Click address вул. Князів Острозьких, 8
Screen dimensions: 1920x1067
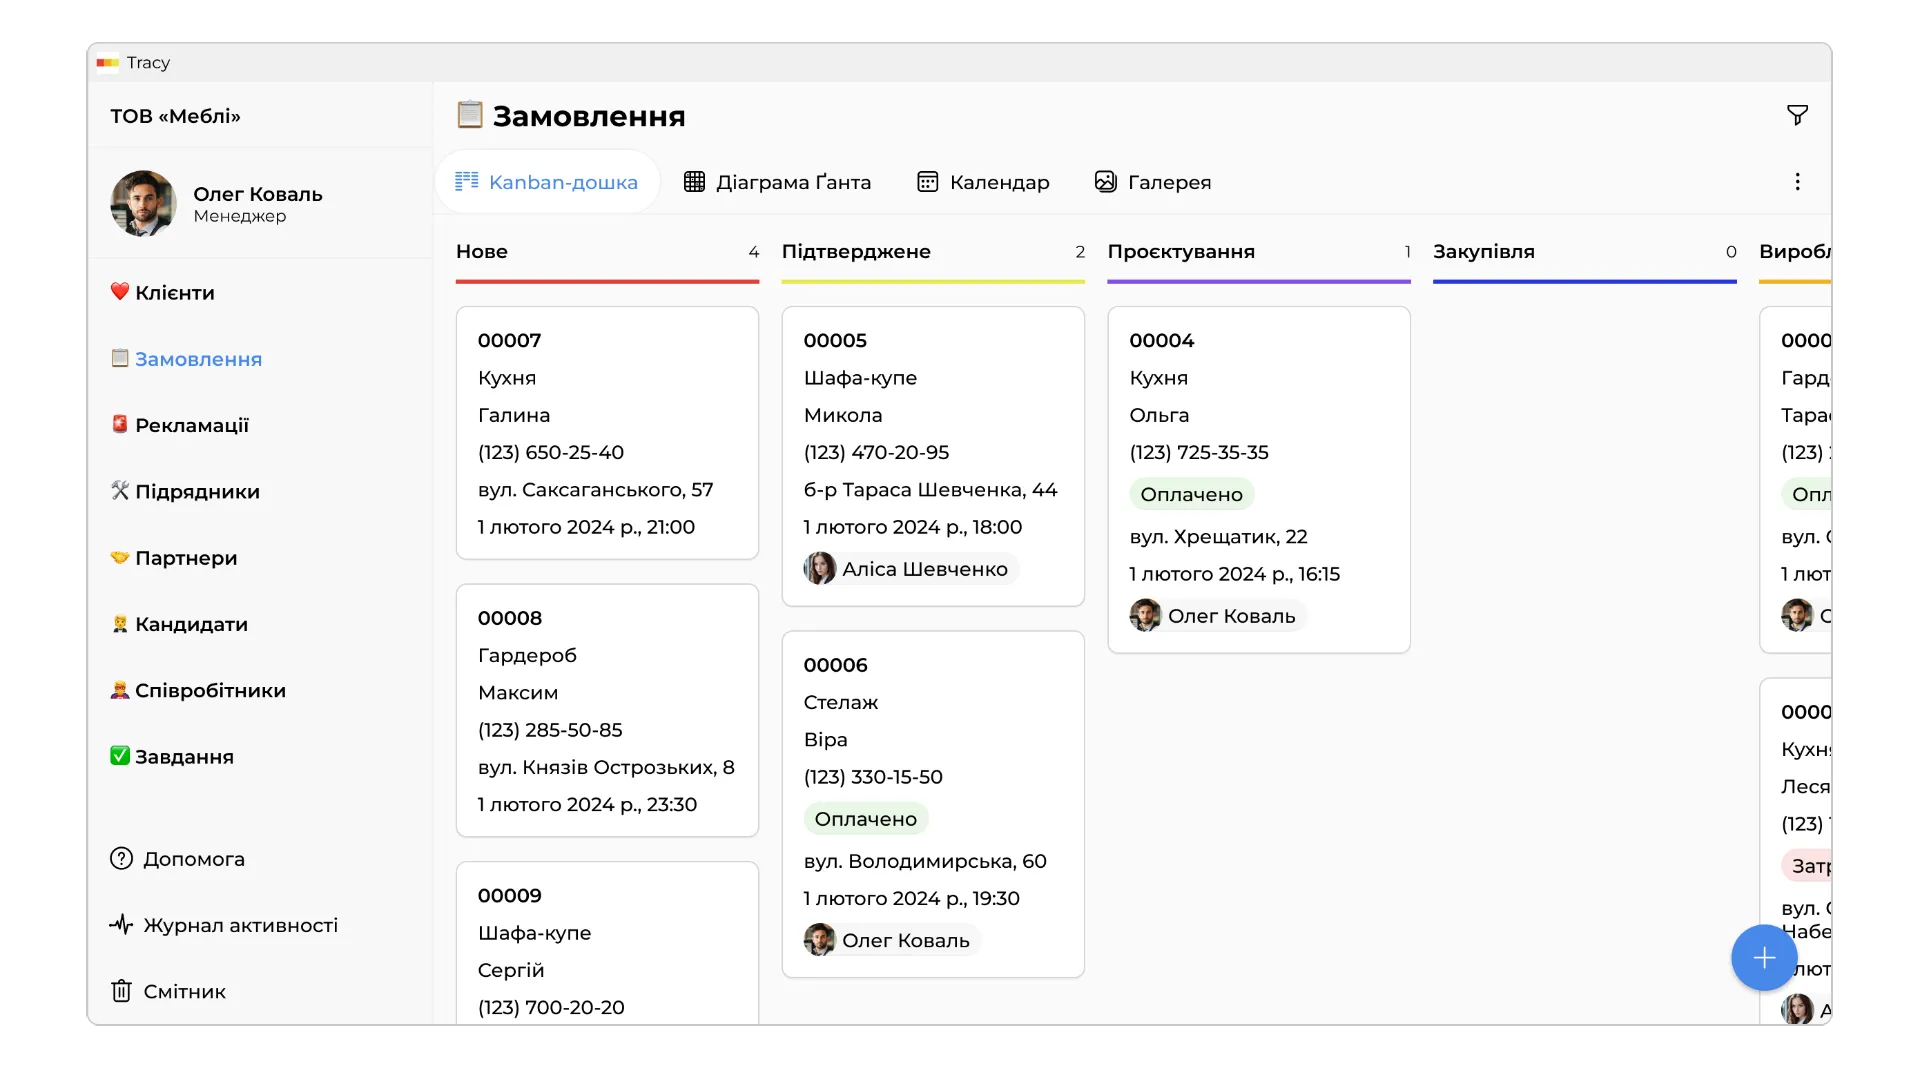(606, 767)
